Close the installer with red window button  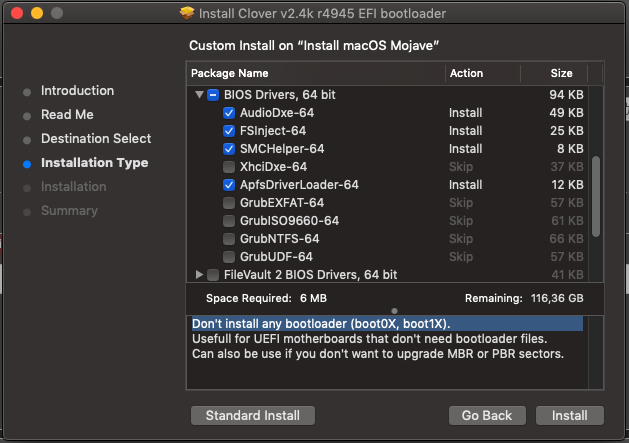pos(17,13)
